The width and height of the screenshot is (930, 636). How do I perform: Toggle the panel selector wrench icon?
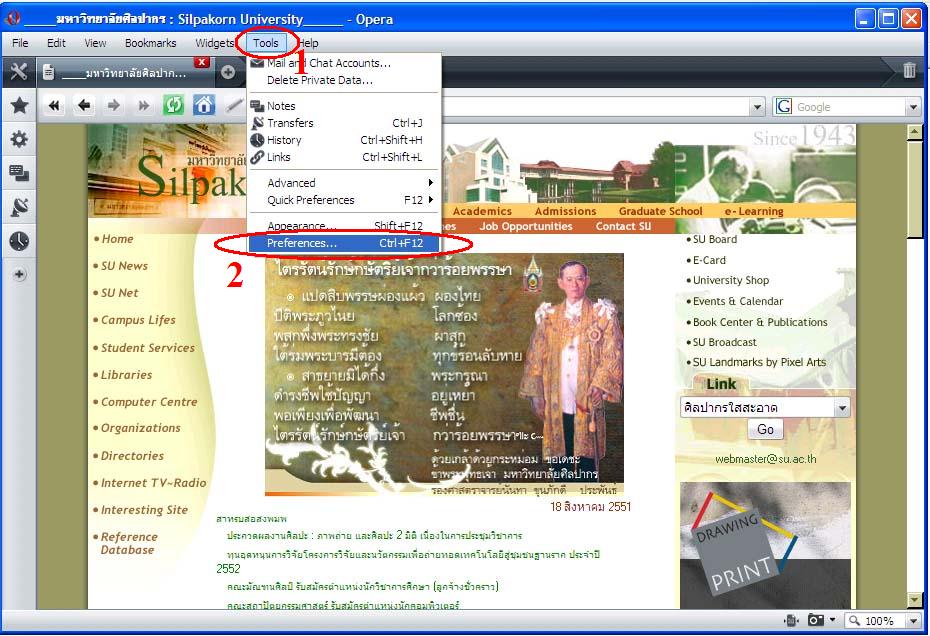point(19,72)
